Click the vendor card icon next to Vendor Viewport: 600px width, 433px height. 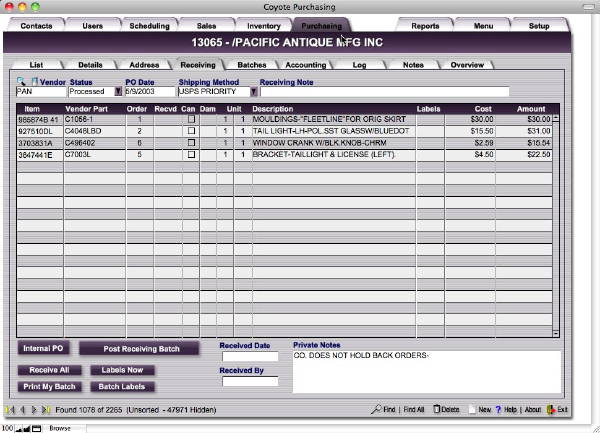coord(32,81)
